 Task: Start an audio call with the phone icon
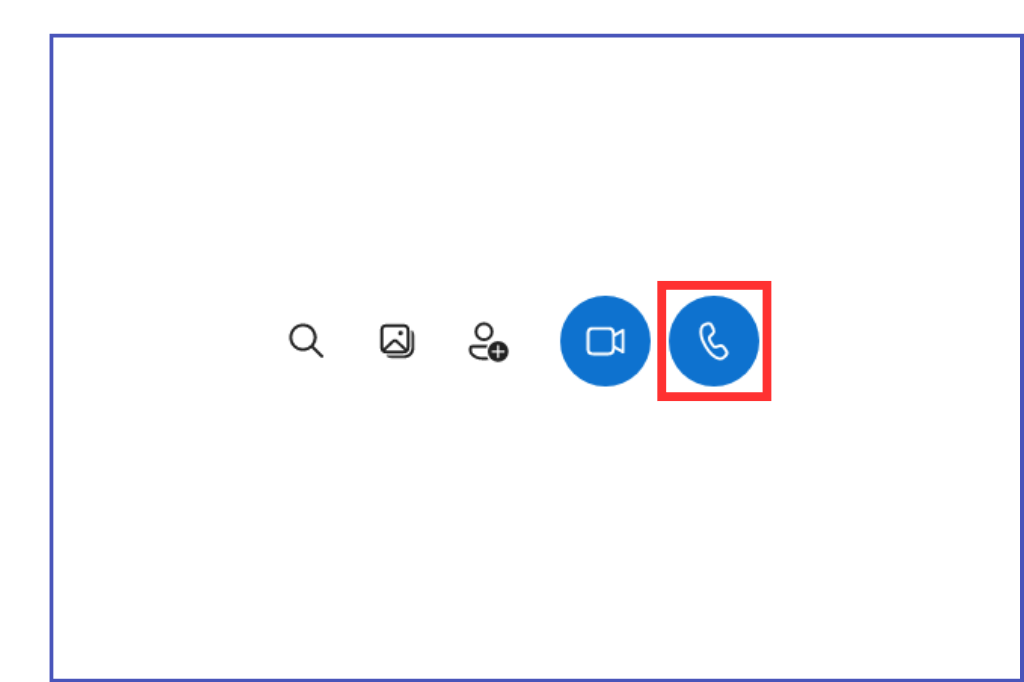714,341
